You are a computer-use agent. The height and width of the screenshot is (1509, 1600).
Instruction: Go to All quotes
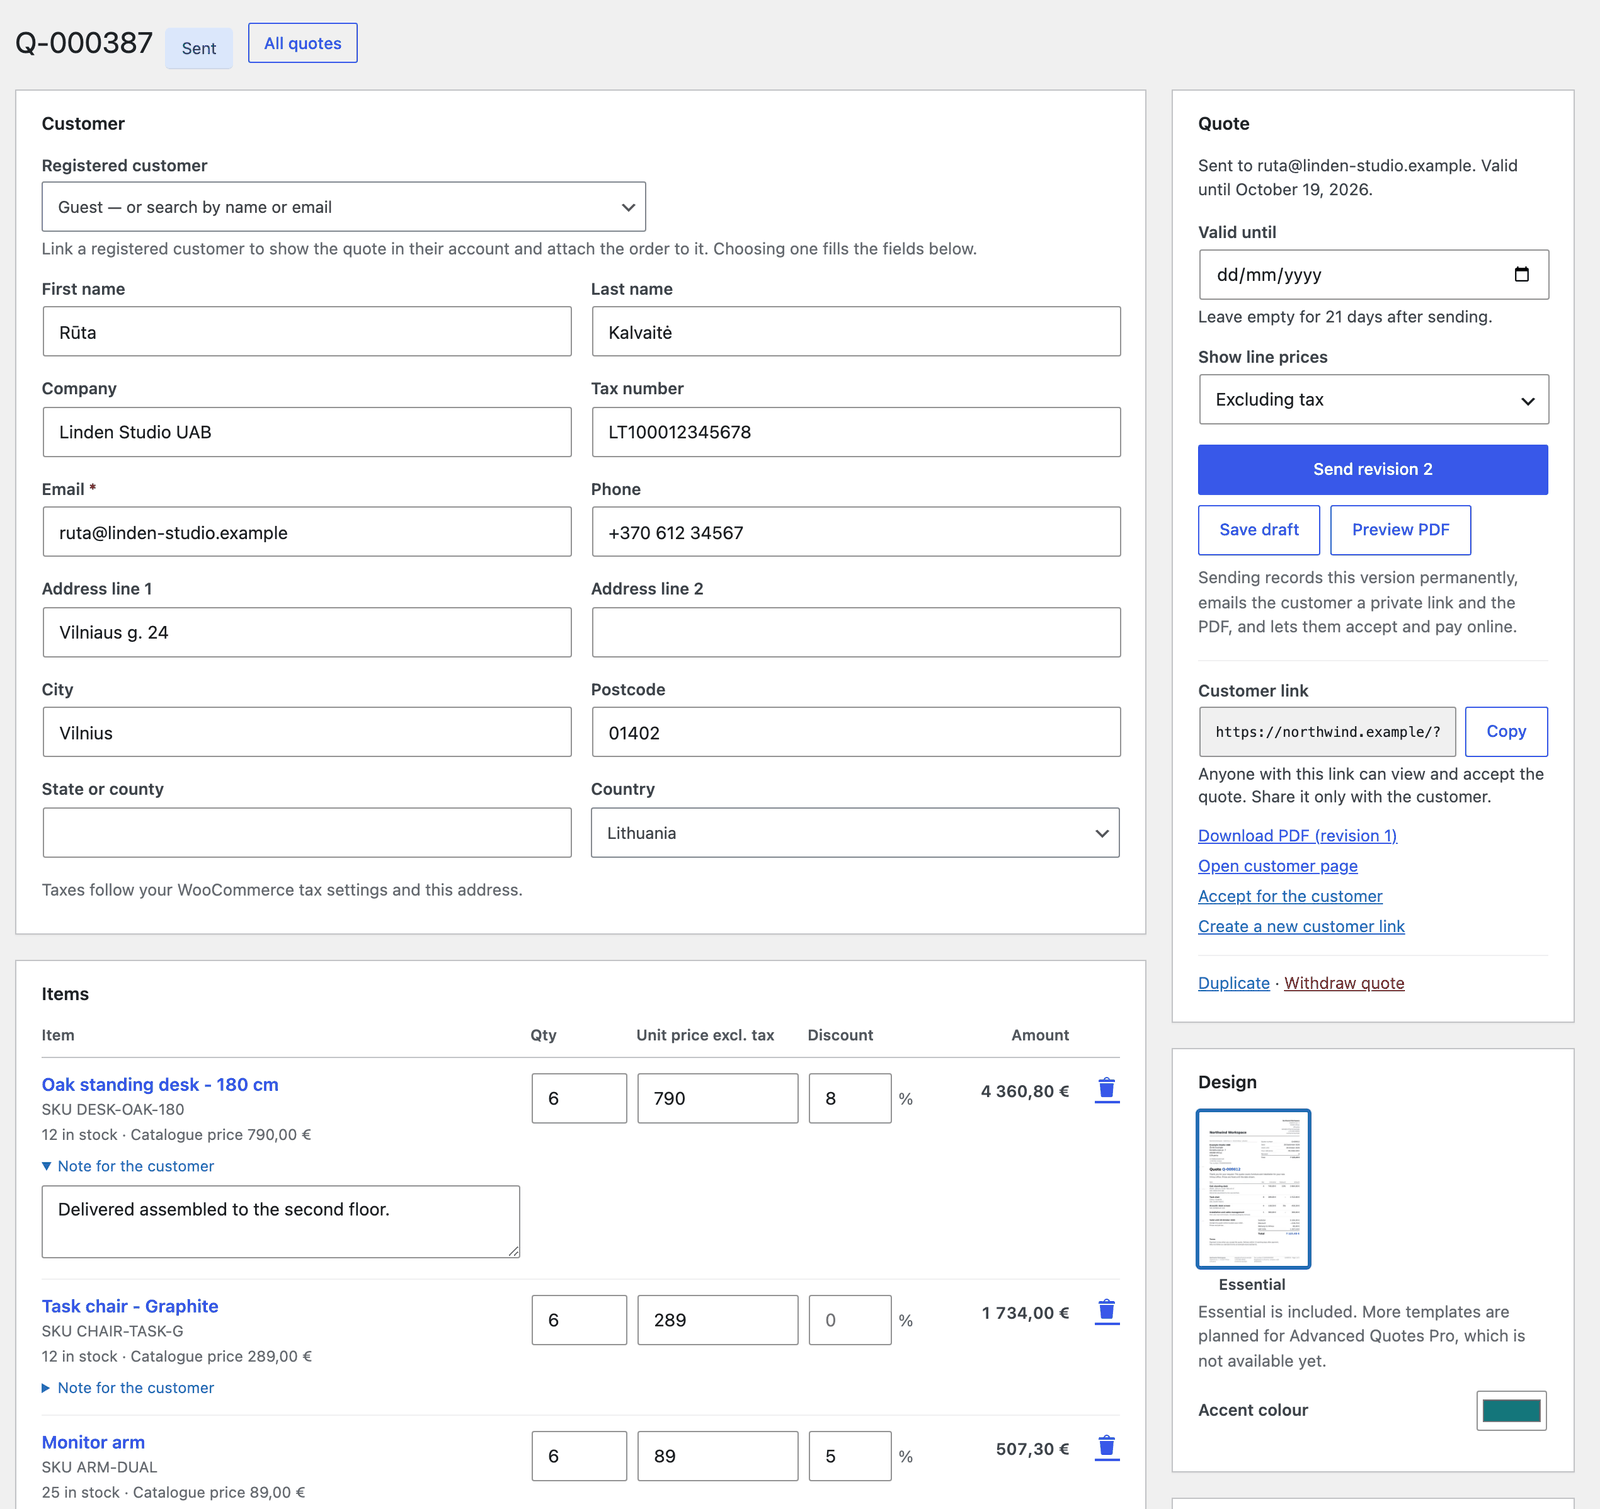click(x=303, y=43)
